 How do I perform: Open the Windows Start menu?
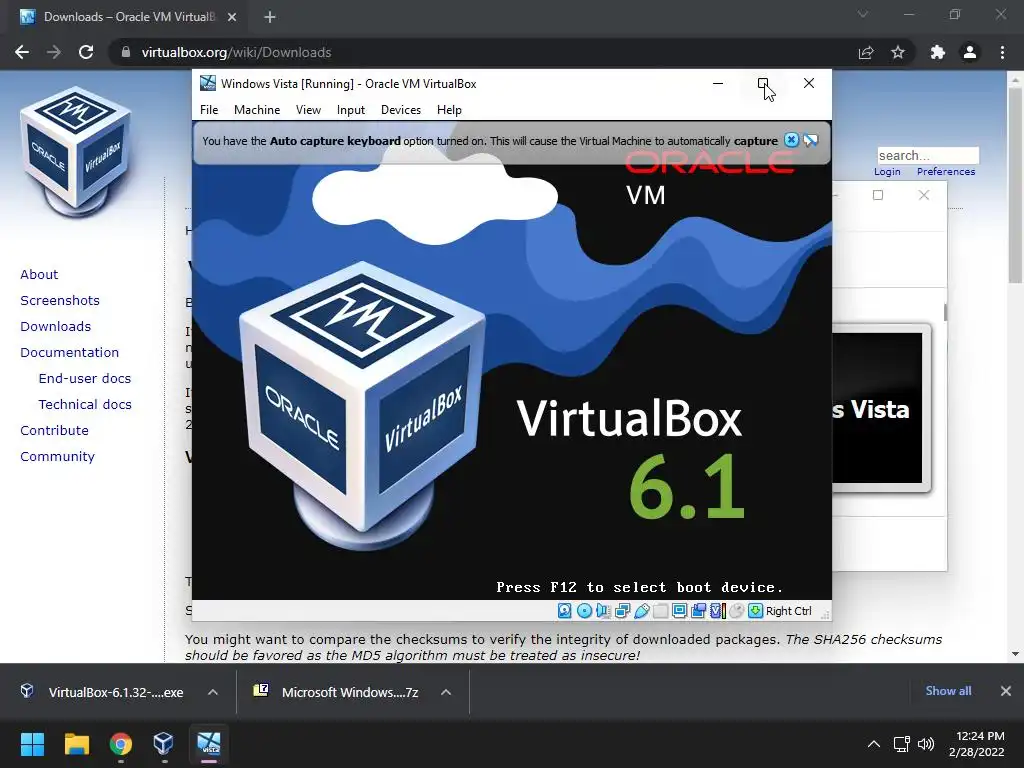tap(32, 744)
